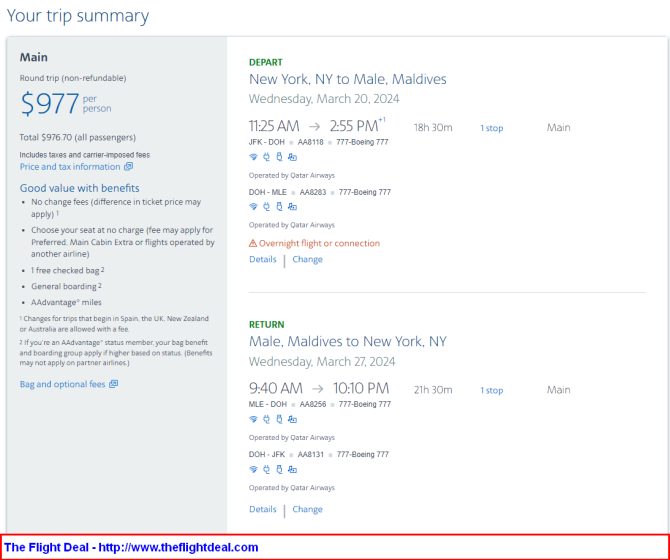The image size is (670, 560).
Task: Open Bag and optional fees link
Action: click(62, 384)
